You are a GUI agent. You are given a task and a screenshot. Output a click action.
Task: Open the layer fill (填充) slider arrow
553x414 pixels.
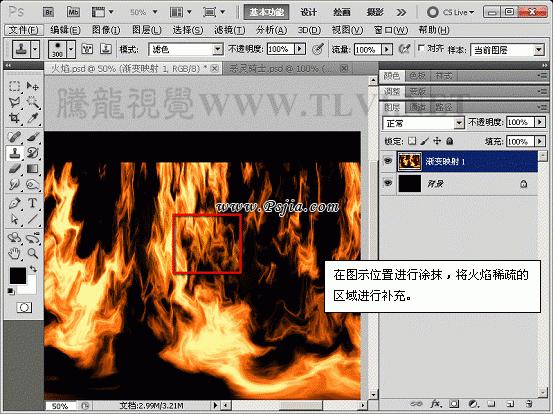(x=540, y=141)
